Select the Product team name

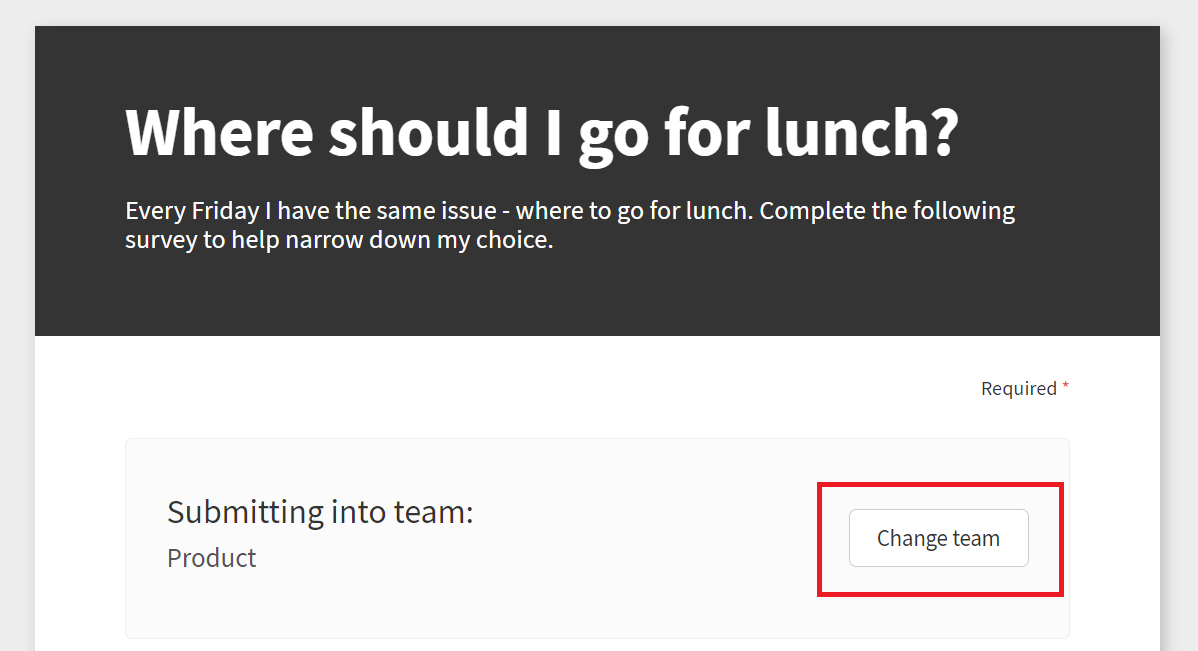pyautogui.click(x=212, y=558)
